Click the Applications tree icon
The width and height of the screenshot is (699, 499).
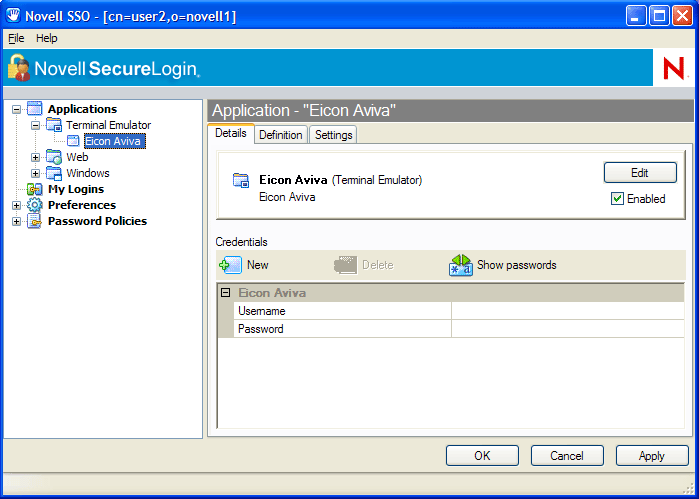pyautogui.click(x=35, y=109)
